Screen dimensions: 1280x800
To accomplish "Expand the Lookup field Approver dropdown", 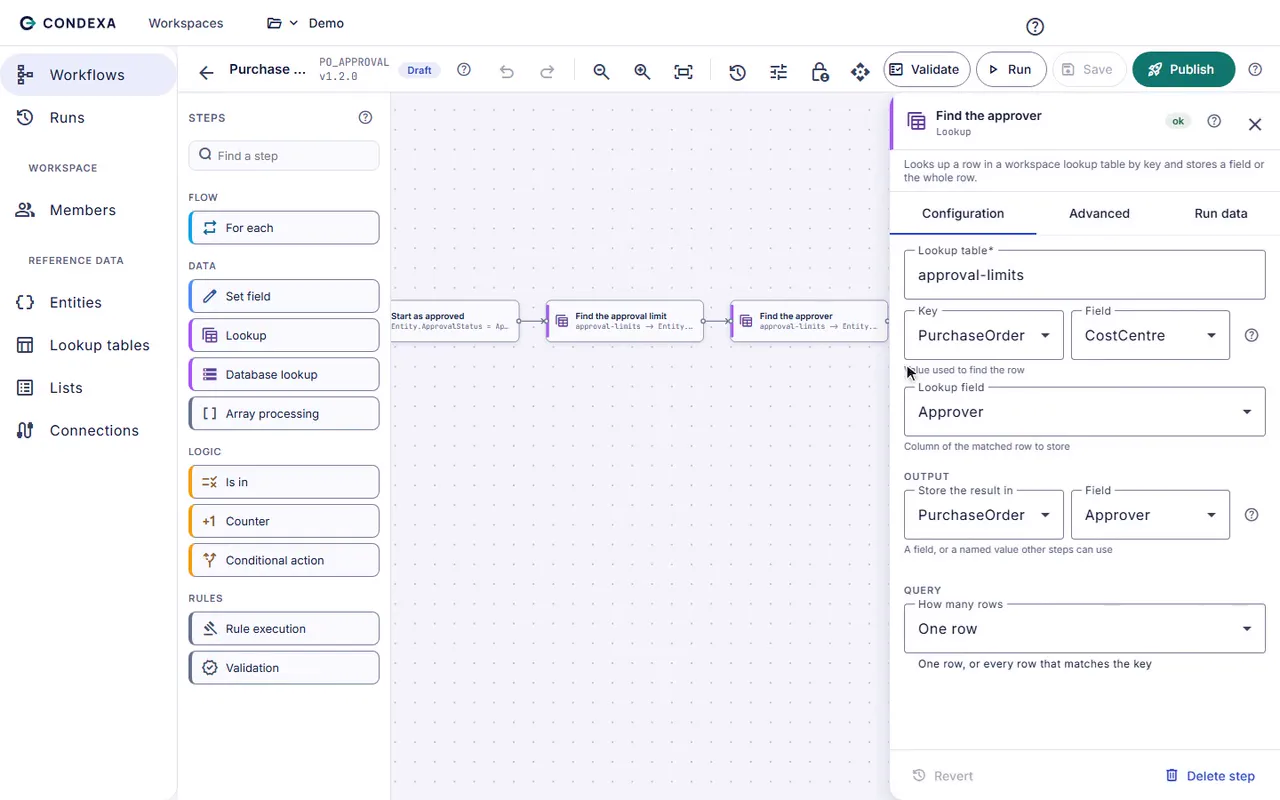I will tap(1085, 412).
